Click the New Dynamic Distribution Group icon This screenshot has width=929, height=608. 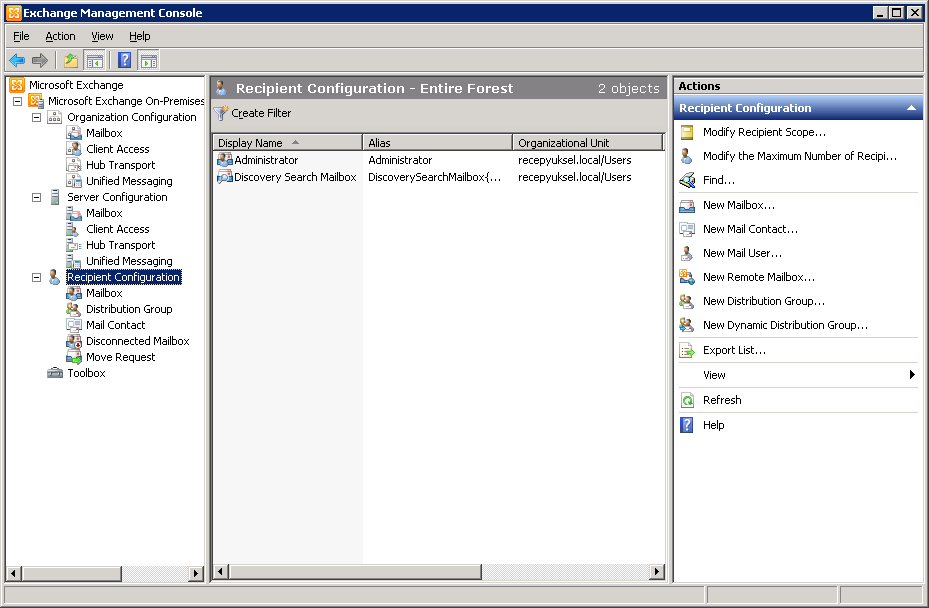point(687,325)
